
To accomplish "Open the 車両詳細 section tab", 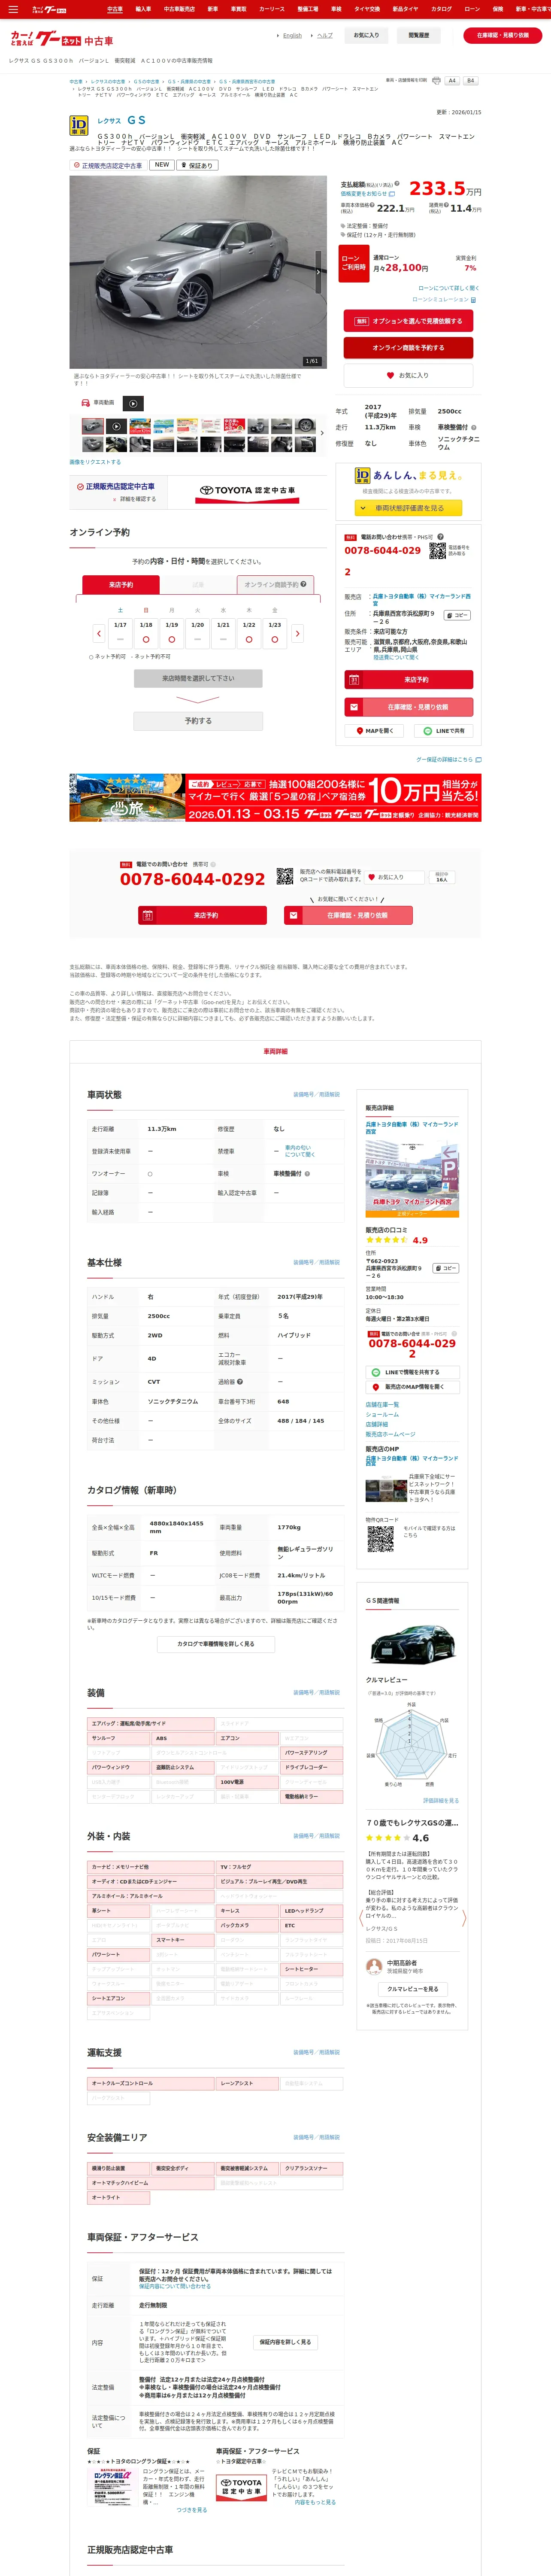I will pos(275,1051).
